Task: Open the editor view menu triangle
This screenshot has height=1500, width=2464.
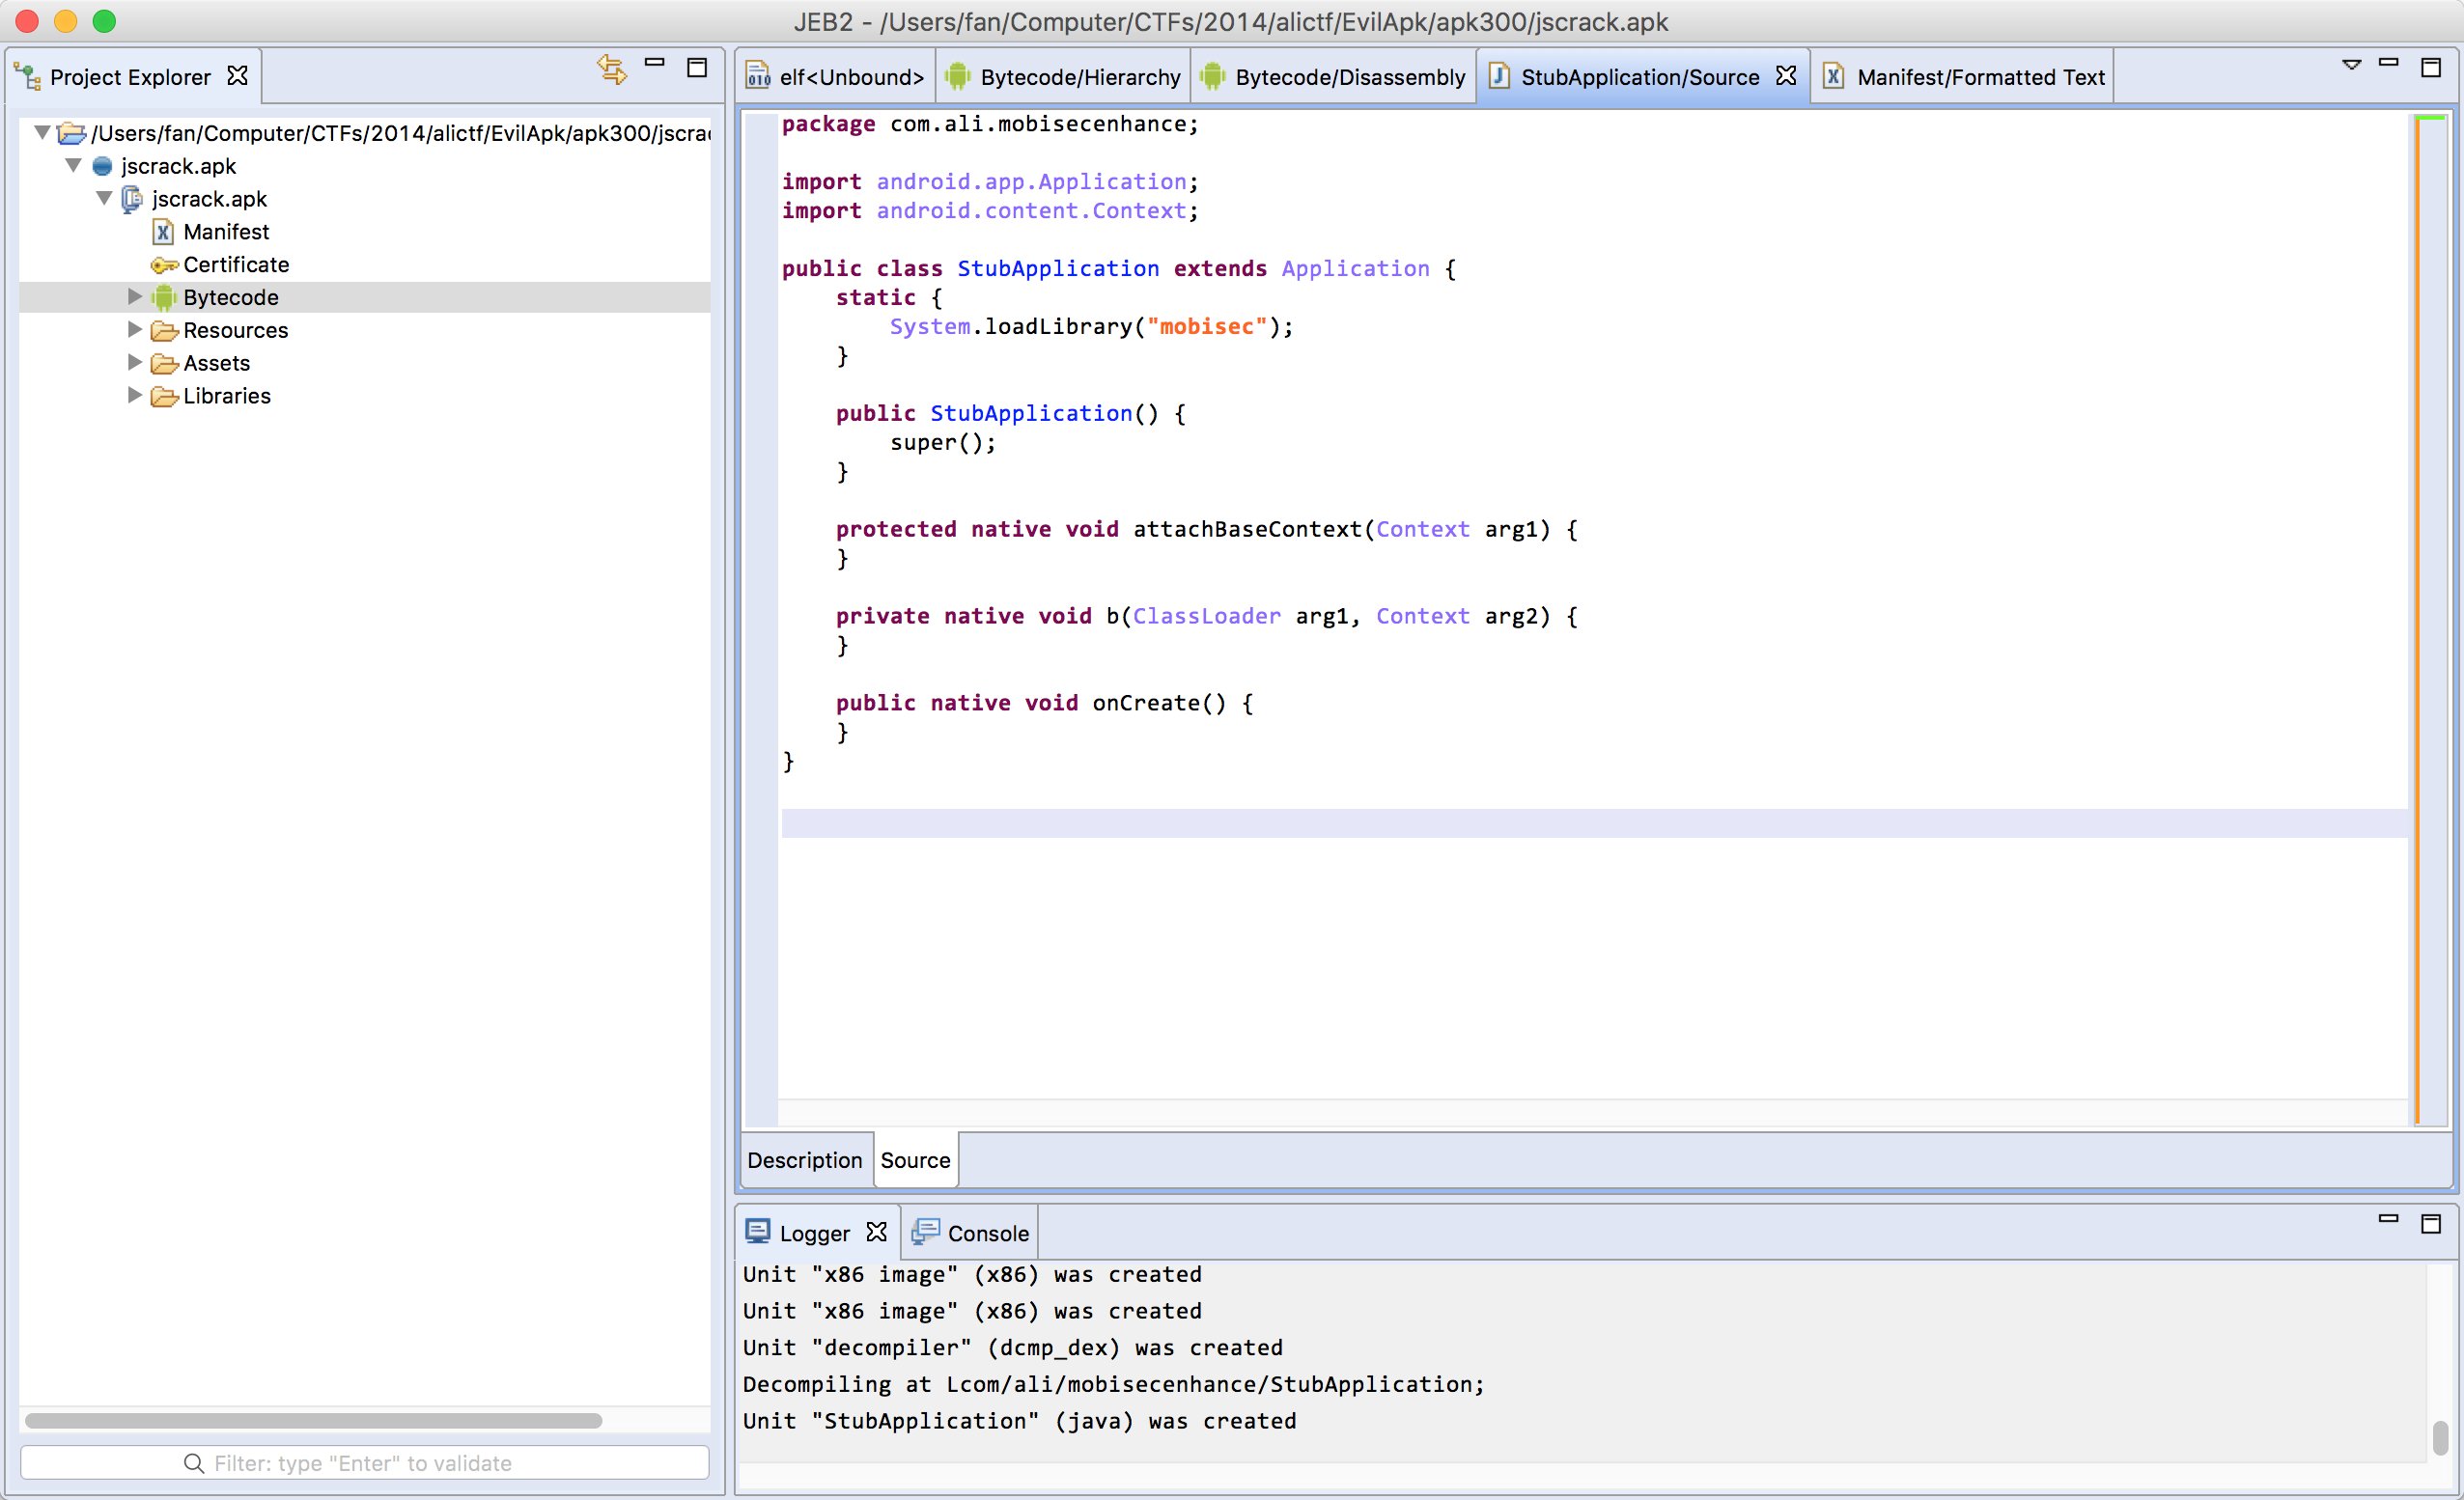Action: tap(2351, 65)
